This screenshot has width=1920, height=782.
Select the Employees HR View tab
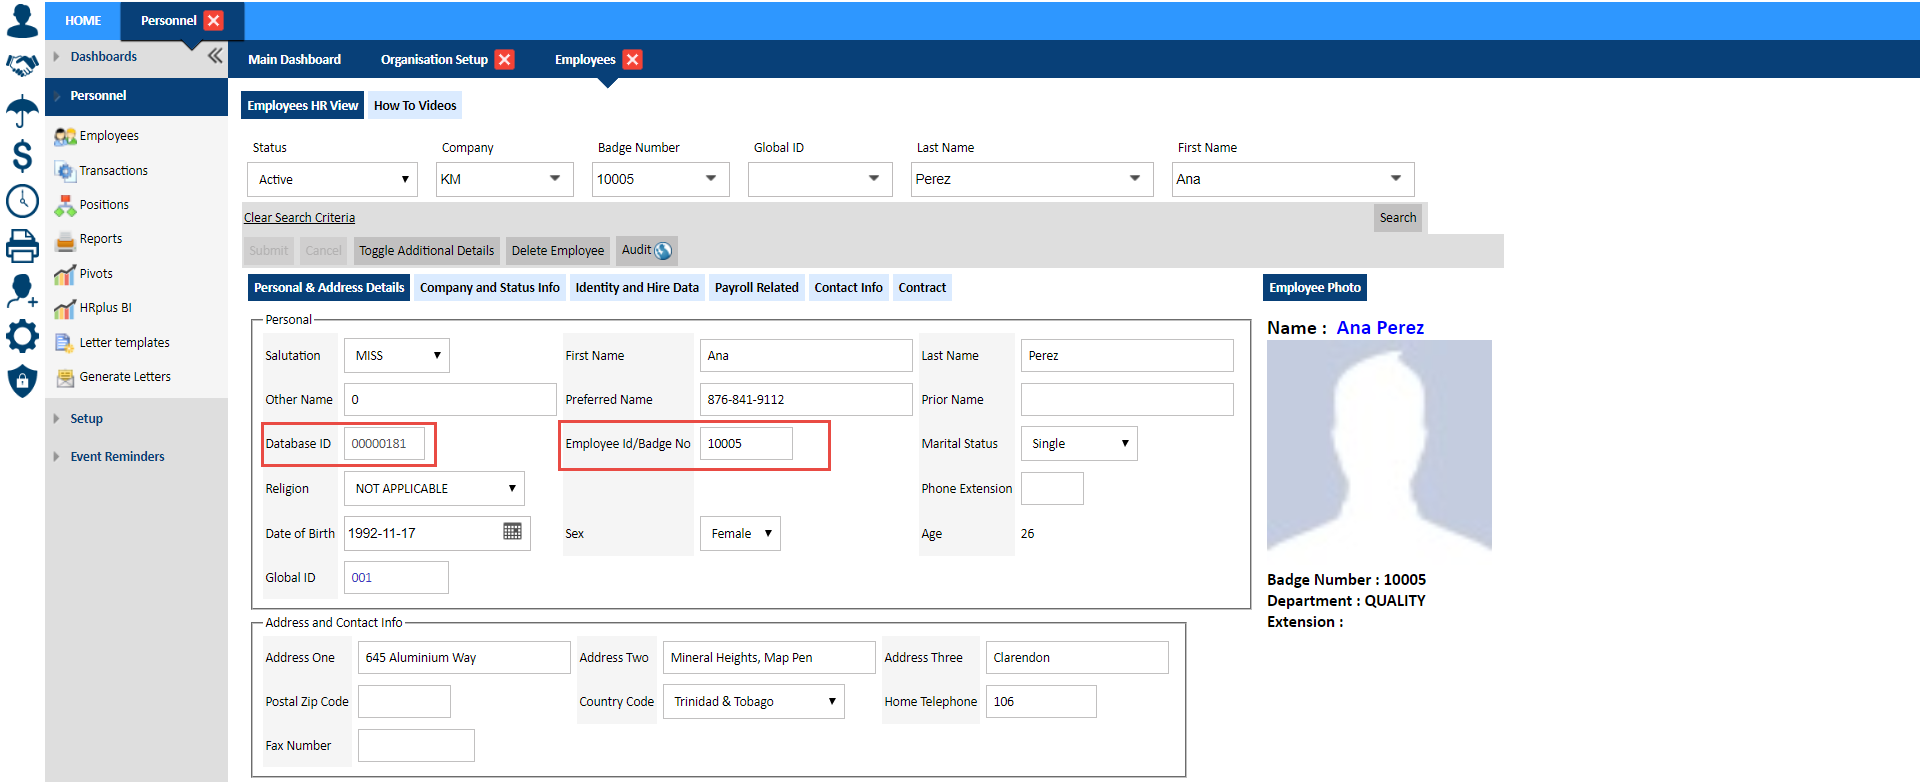[x=302, y=105]
